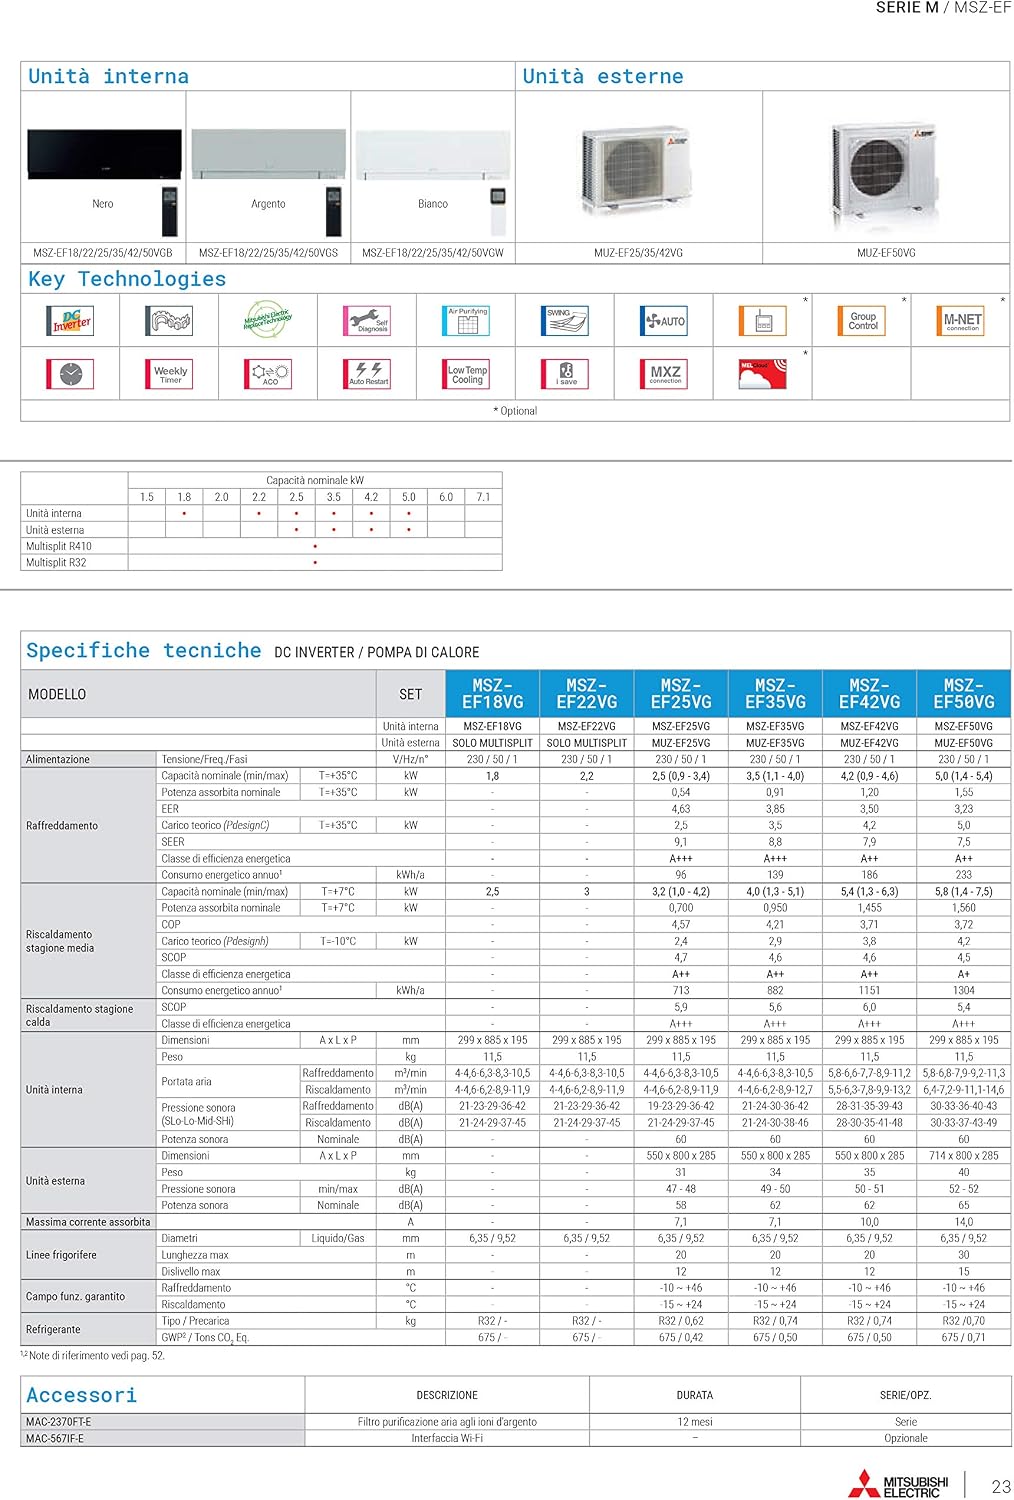
Task: Click the MAC-567IF-E accessory row
Action: point(515,1438)
